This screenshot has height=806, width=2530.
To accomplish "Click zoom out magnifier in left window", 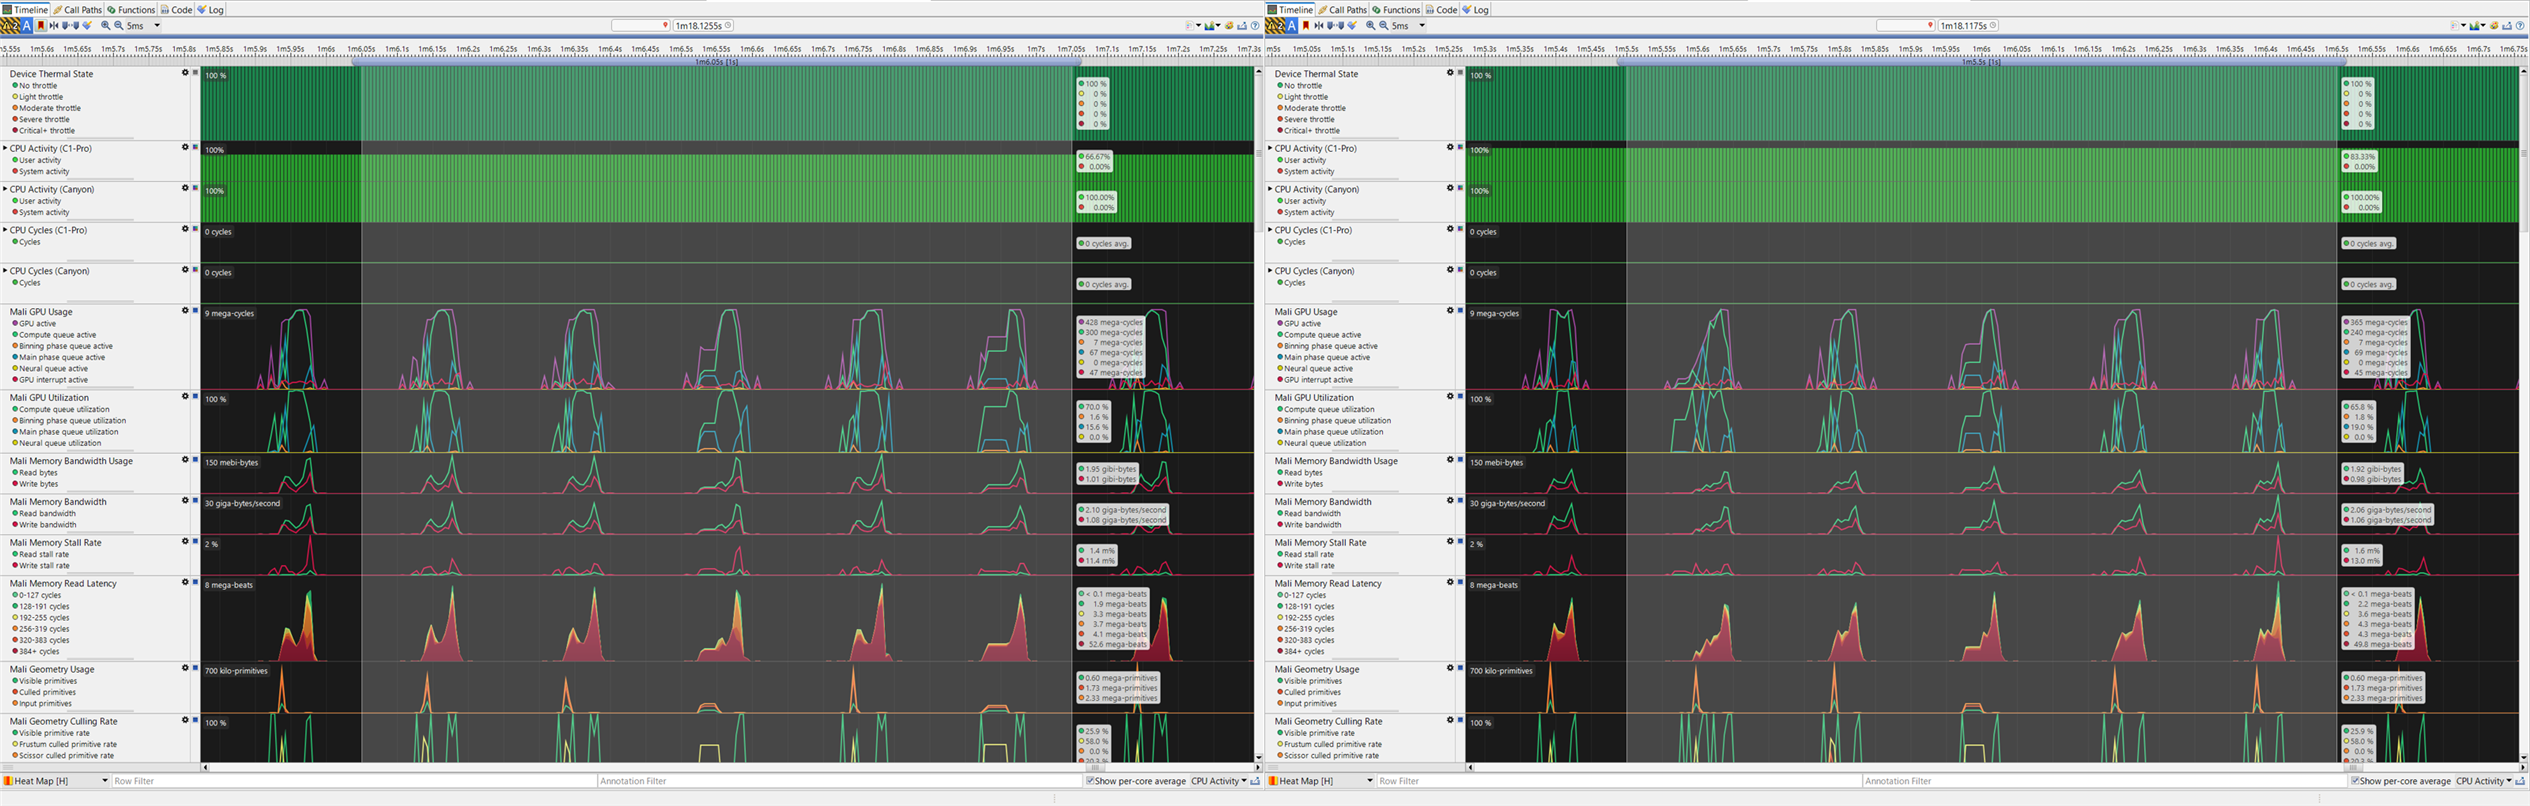I will (x=119, y=25).
